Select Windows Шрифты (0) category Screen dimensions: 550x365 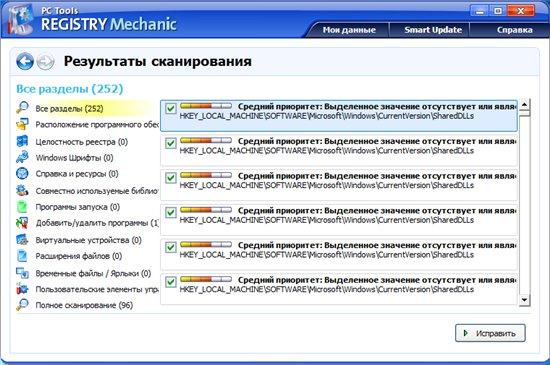click(x=74, y=158)
